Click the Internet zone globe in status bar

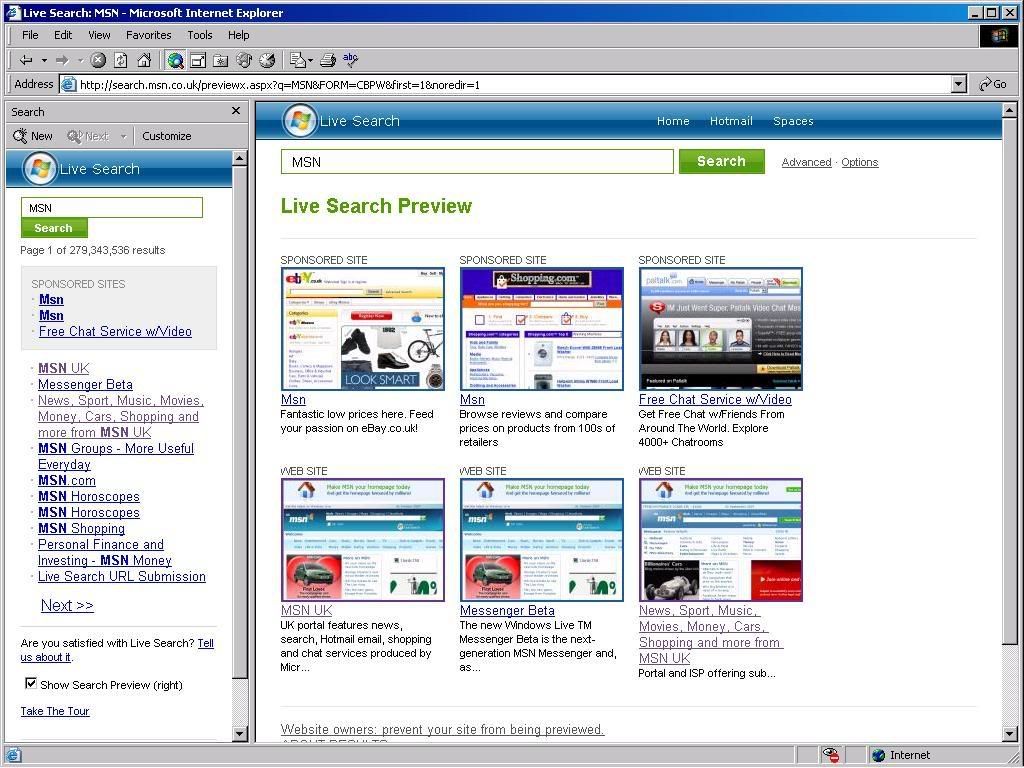pos(878,756)
